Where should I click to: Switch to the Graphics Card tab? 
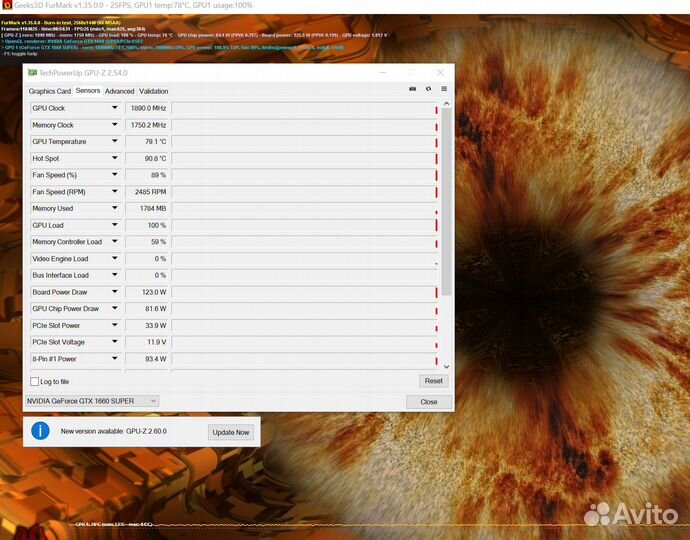(49, 91)
